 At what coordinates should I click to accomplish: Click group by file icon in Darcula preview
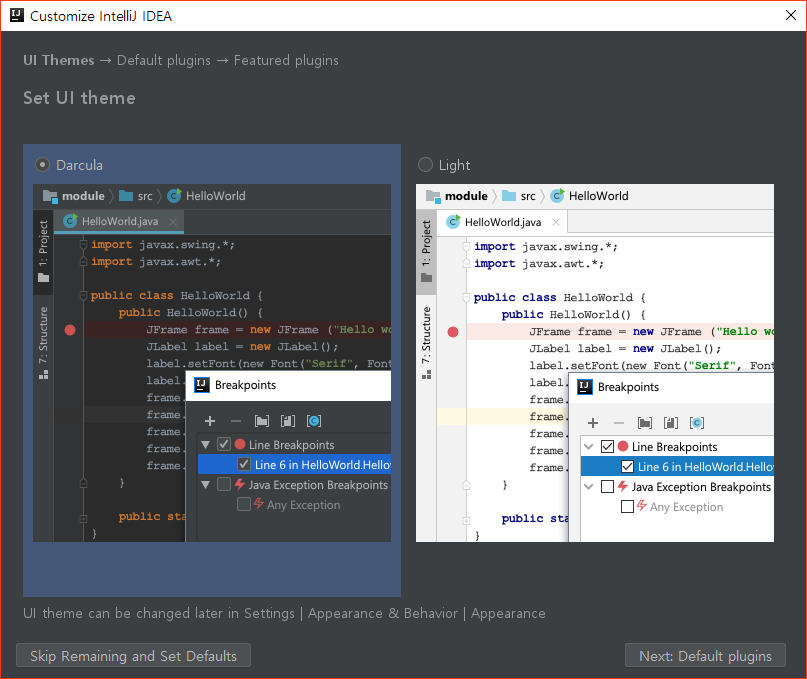tap(288, 421)
